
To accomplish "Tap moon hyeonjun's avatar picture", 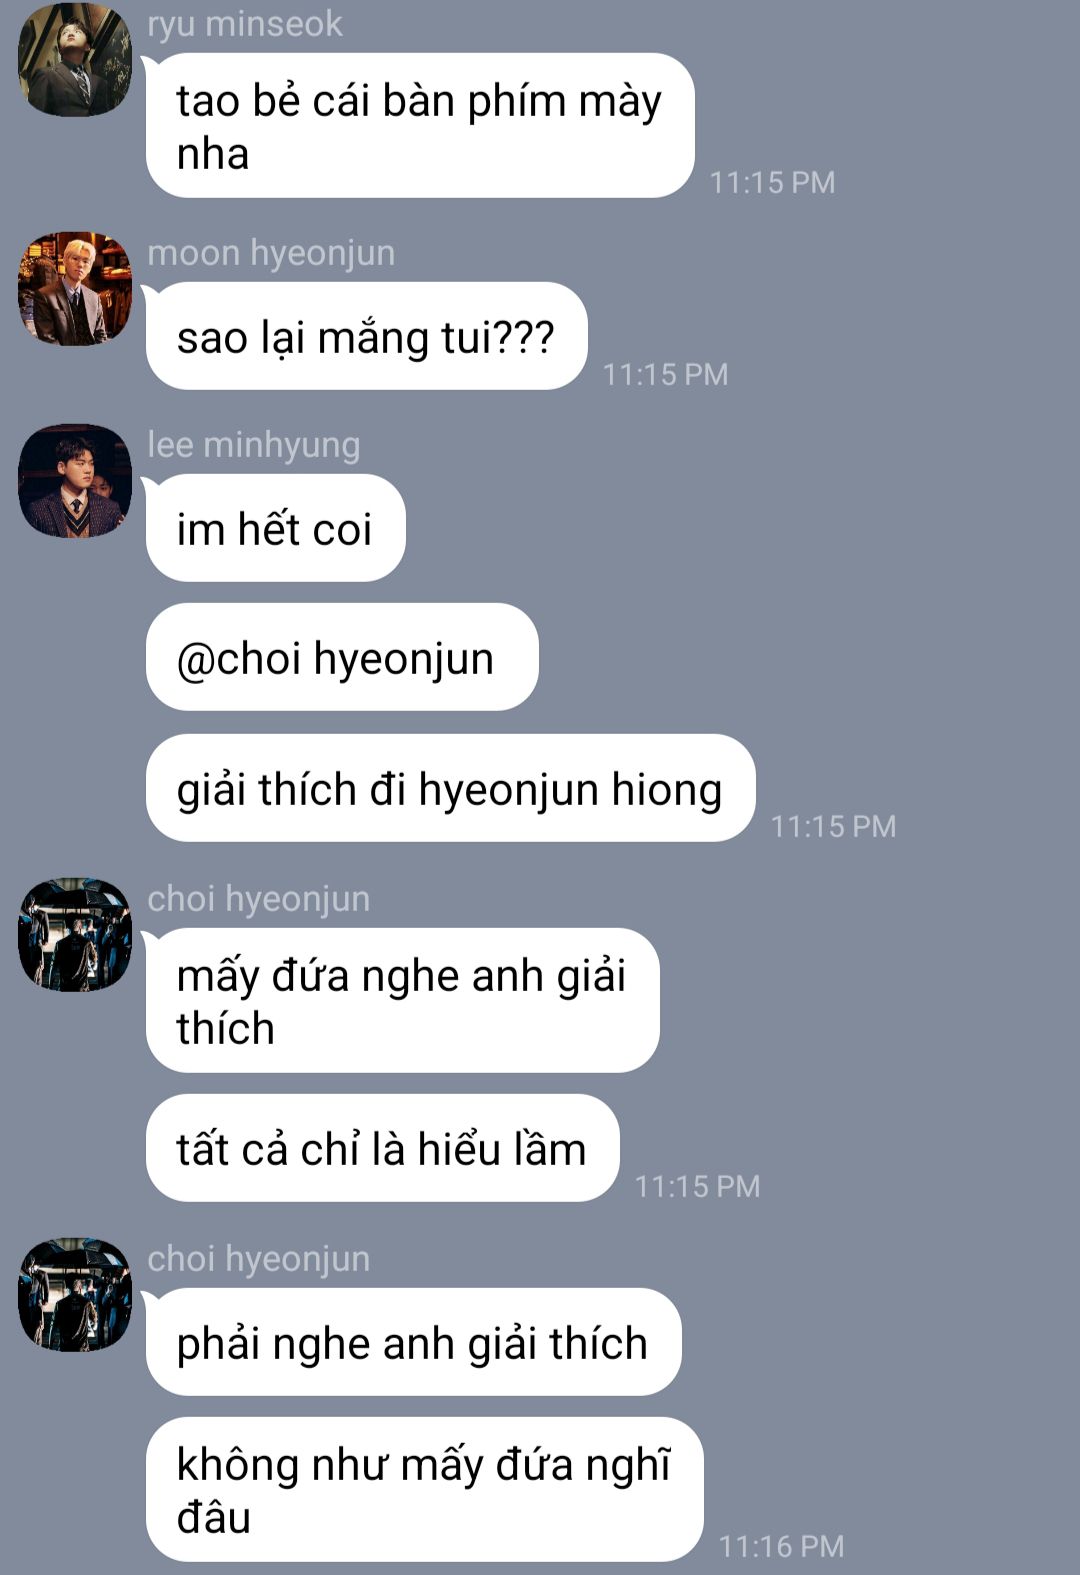I will pyautogui.click(x=75, y=289).
